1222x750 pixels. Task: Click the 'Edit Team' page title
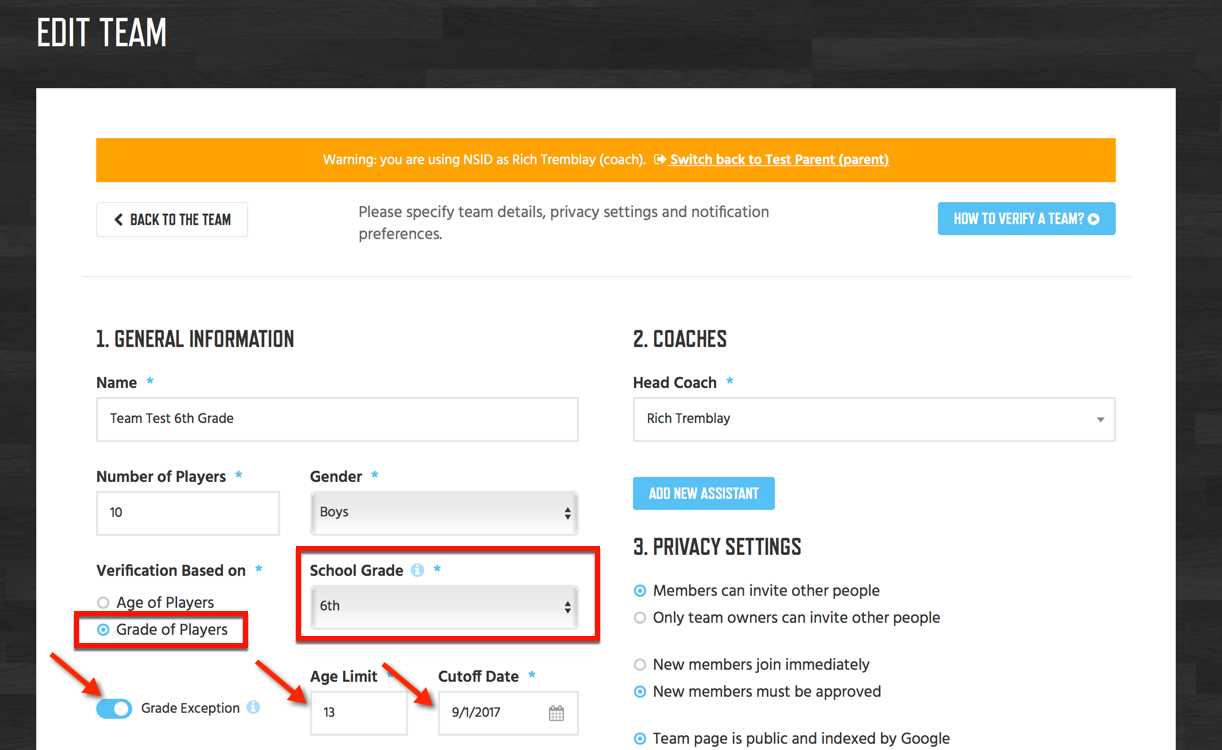(102, 33)
